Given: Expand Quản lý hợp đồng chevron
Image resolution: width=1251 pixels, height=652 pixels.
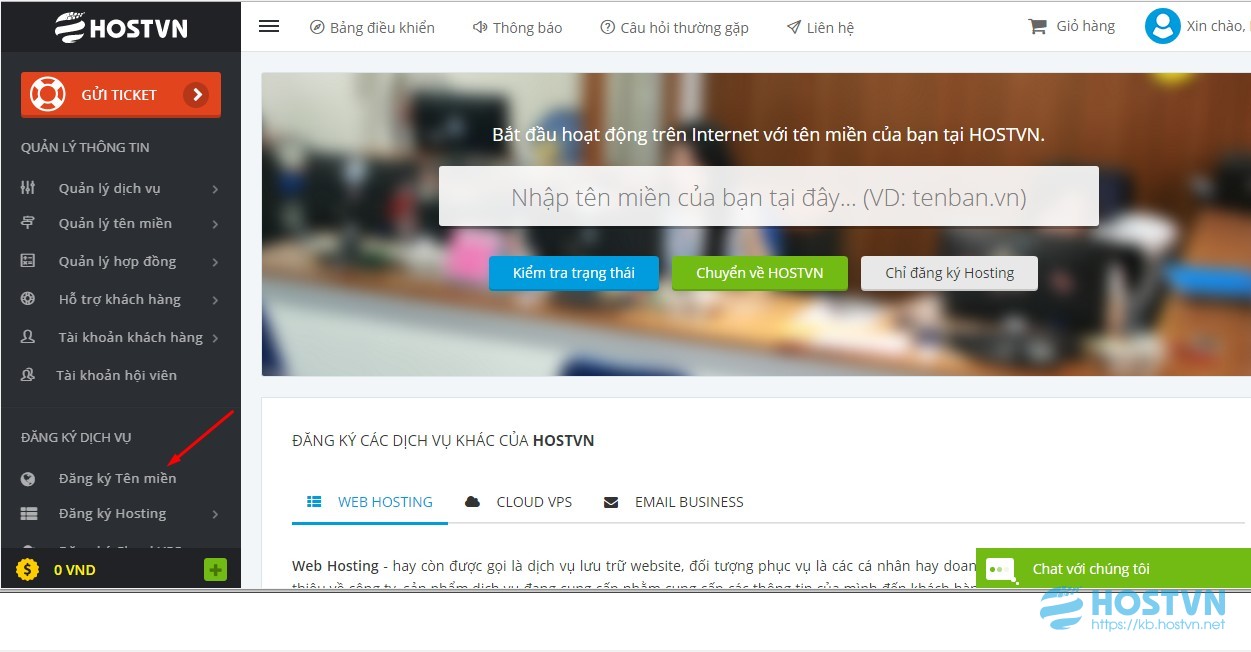Looking at the screenshot, I should coord(215,262).
